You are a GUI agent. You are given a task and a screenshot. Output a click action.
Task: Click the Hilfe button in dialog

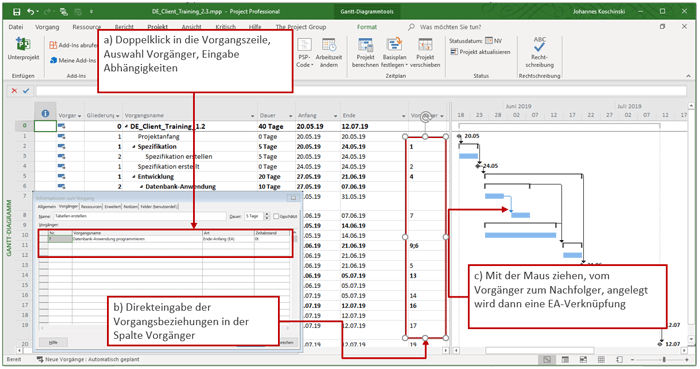53,342
